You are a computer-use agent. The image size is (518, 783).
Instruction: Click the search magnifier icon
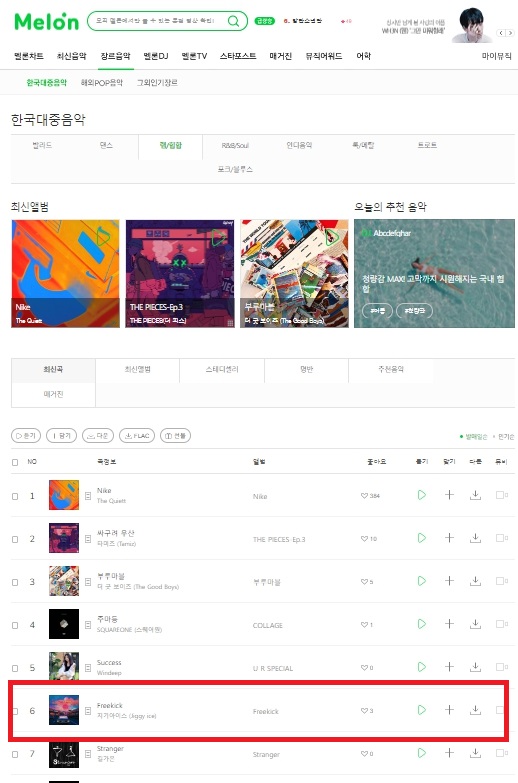pyautogui.click(x=233, y=21)
